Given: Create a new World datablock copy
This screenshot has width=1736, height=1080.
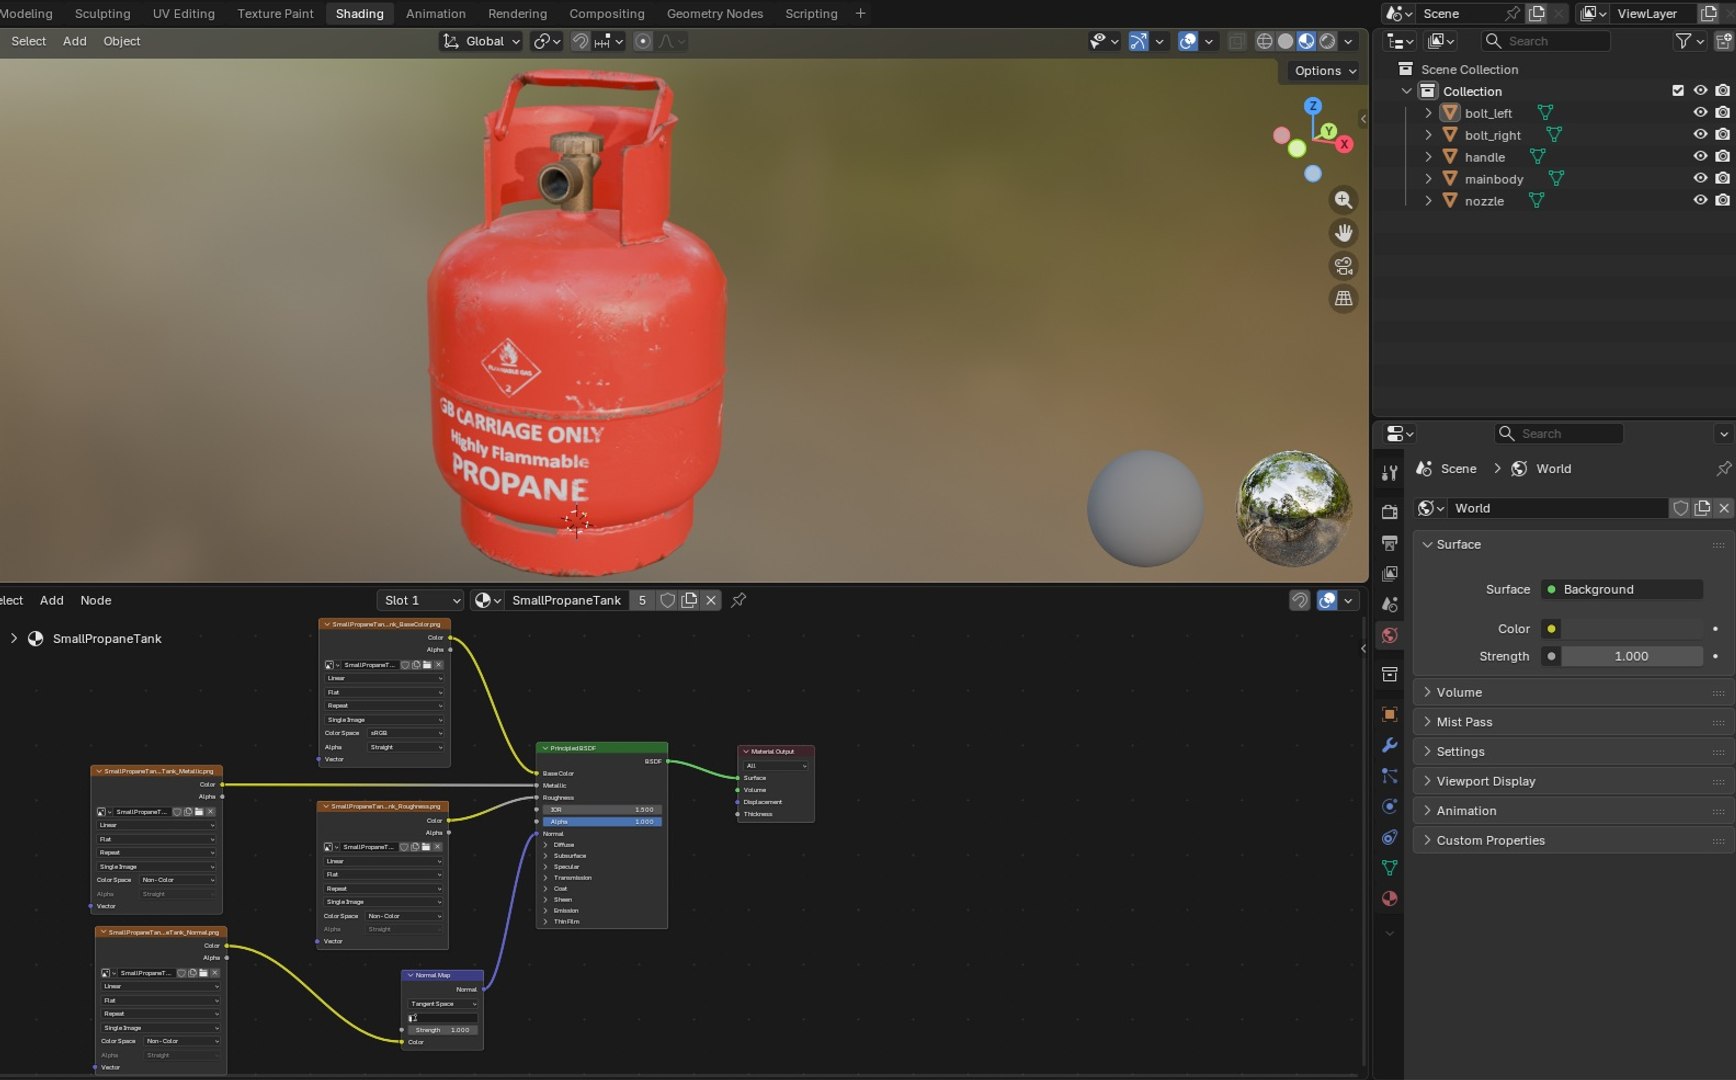Looking at the screenshot, I should point(1702,508).
